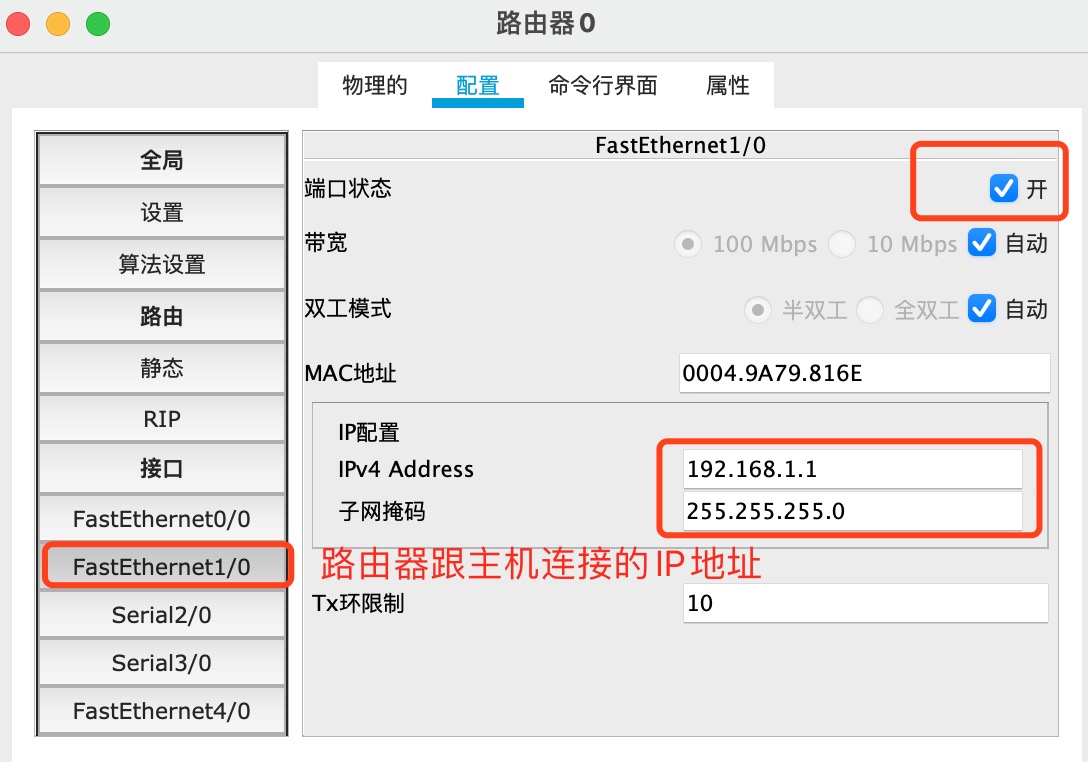Screen dimensions: 1088x762
Task: Select the 属性 tab
Action: 727,86
